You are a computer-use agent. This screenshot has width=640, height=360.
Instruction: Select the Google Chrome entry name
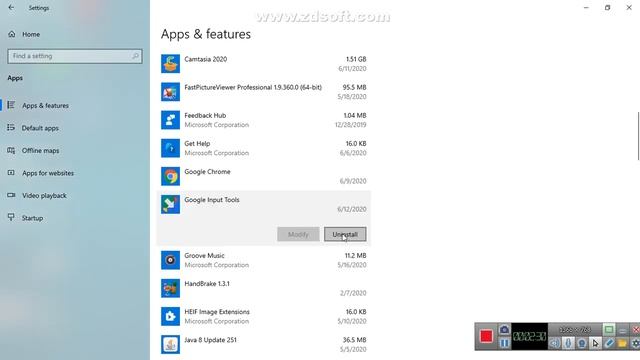click(x=207, y=172)
